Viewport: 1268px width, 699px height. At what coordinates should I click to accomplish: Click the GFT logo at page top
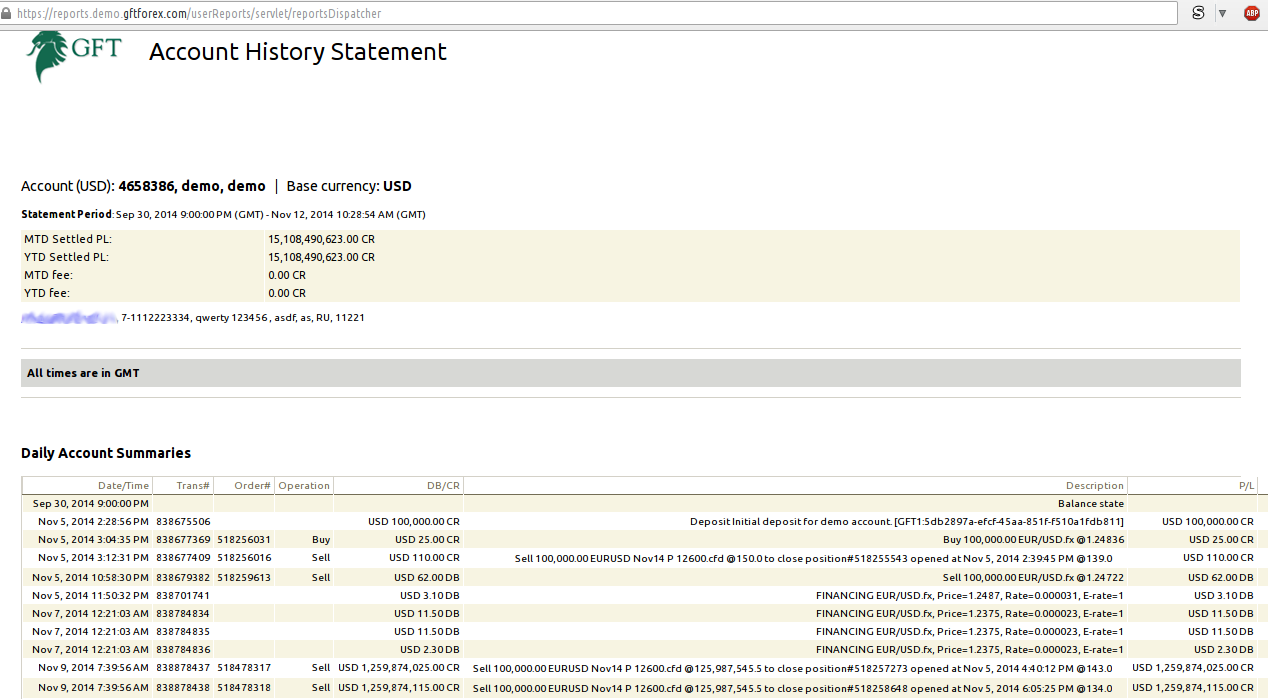pos(73,56)
